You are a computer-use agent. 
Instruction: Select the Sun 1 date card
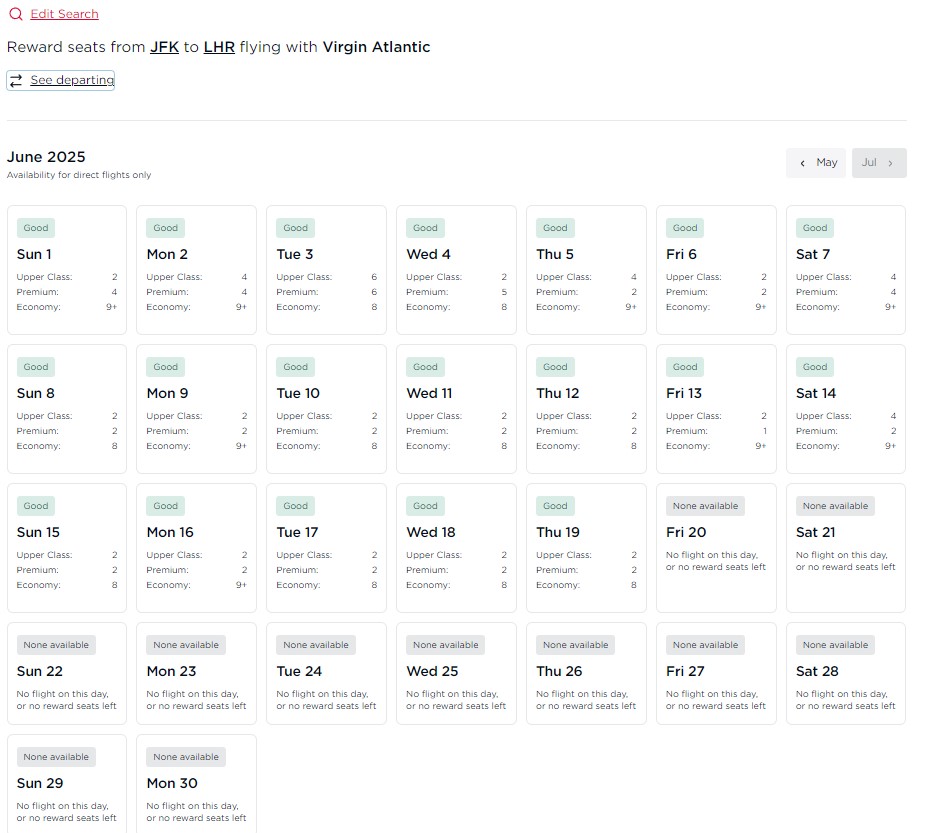click(x=67, y=269)
